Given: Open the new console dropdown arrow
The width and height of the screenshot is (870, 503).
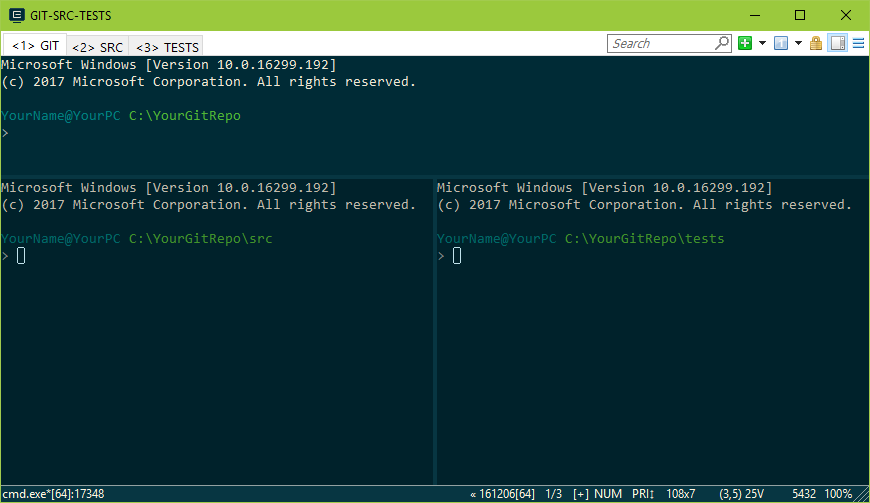Looking at the screenshot, I should pyautogui.click(x=762, y=43).
